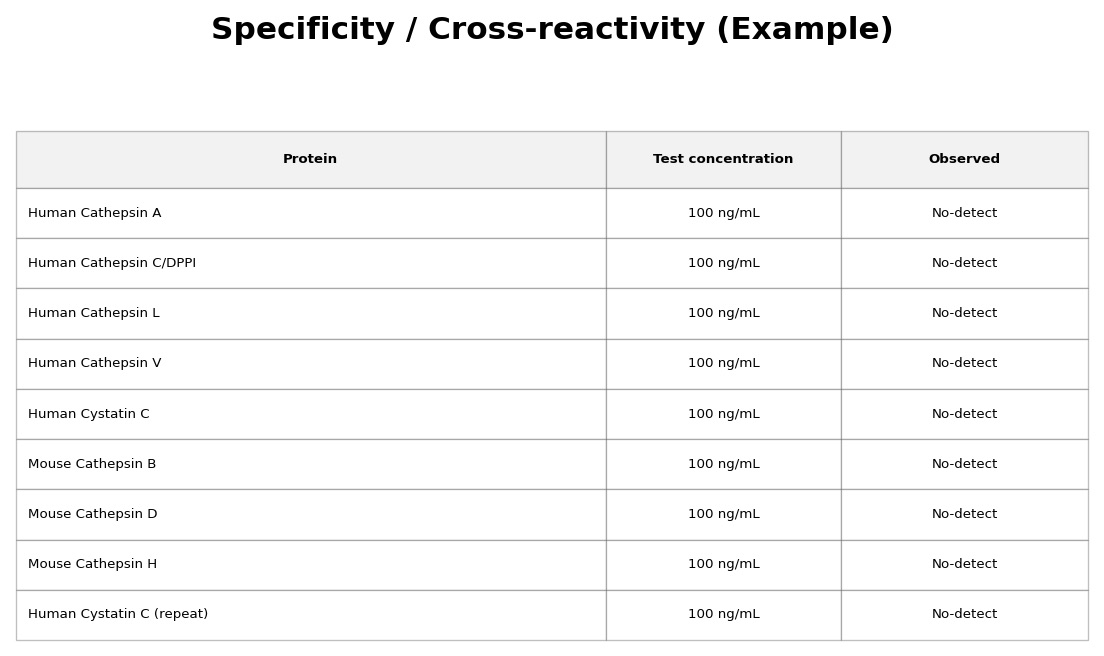Viewport: 1104px width, 656px height.
Task: Select the Human Cystatin C (repeat) cell
Action: [118, 615]
